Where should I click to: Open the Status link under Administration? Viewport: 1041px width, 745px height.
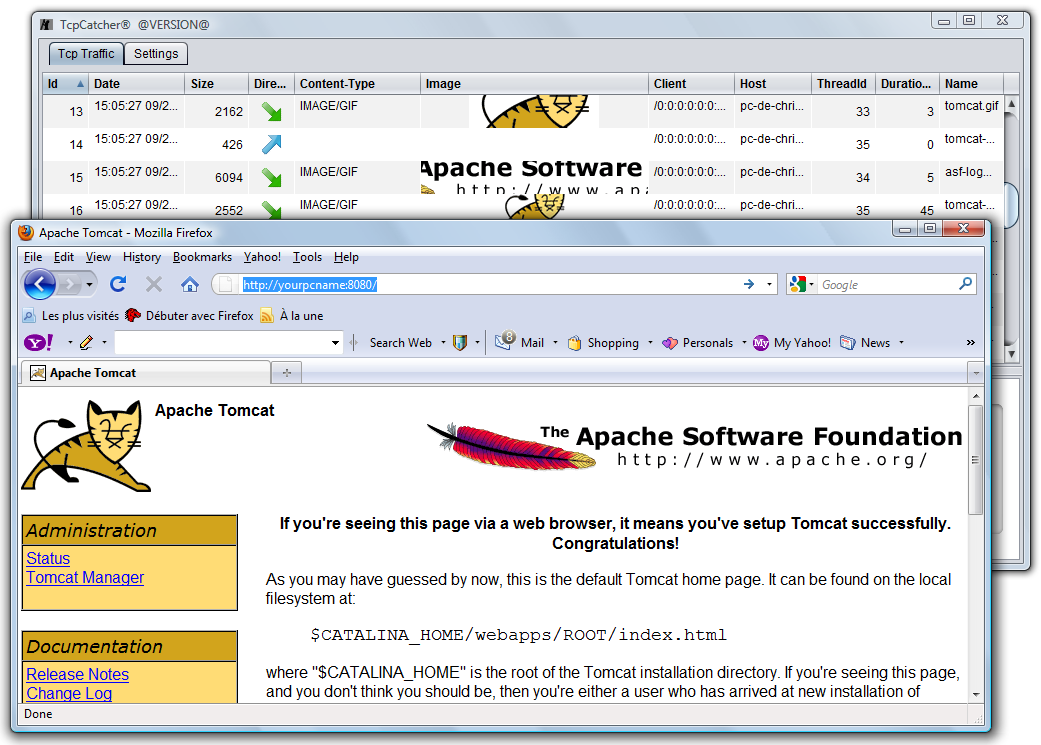[48, 558]
